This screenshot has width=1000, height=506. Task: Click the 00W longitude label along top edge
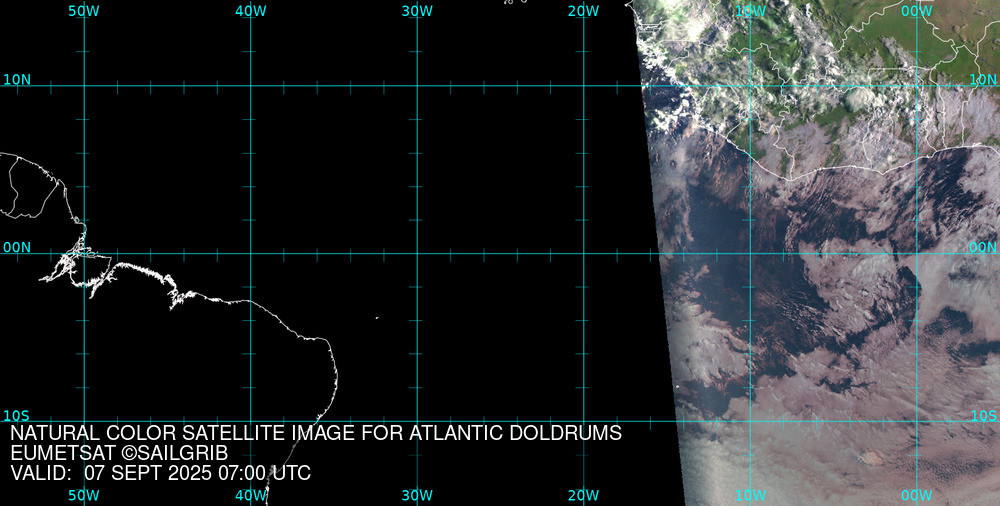917,11
